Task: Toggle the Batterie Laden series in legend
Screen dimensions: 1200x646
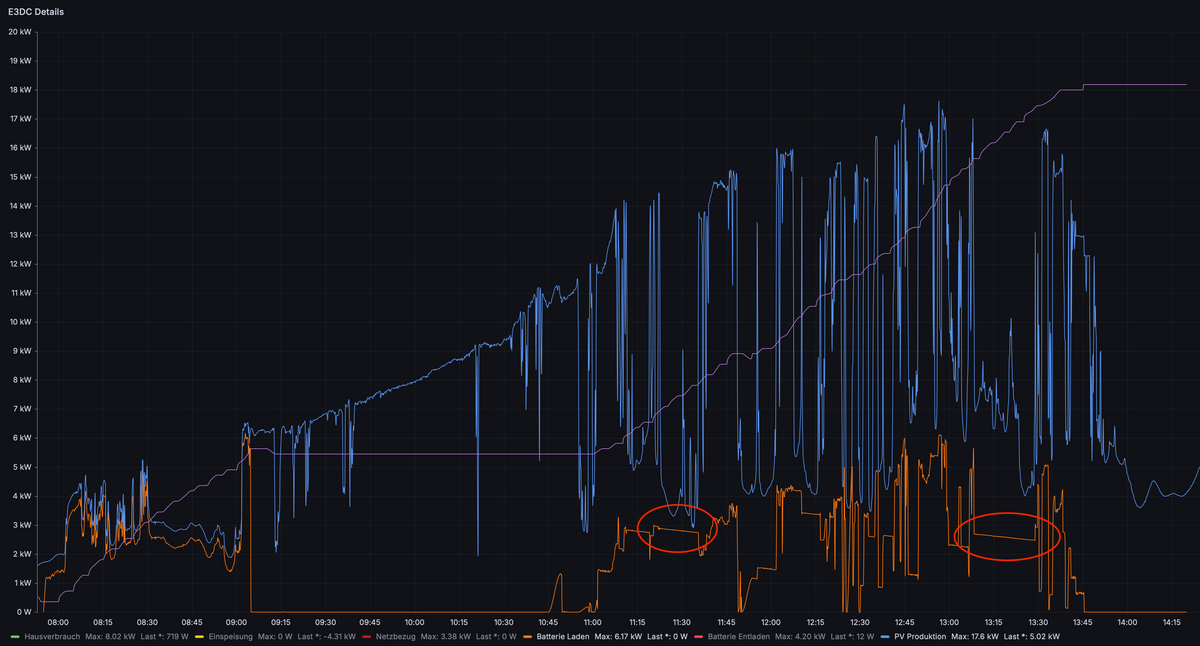Action: coord(563,636)
